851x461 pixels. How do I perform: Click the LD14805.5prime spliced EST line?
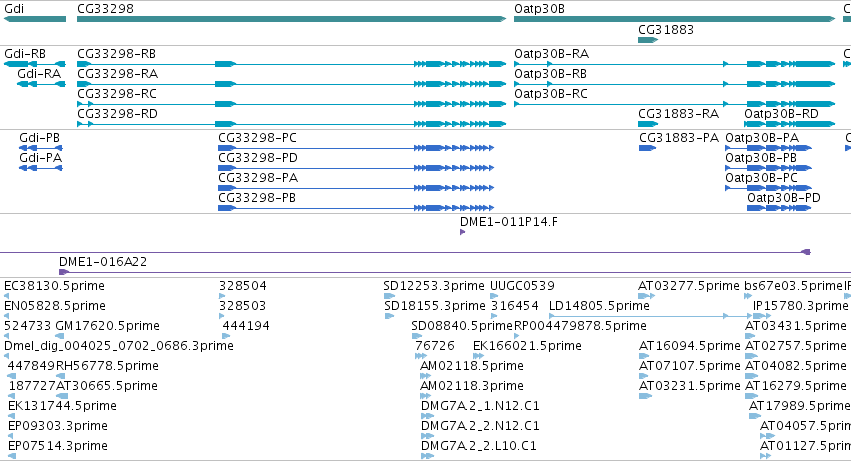pos(650,316)
